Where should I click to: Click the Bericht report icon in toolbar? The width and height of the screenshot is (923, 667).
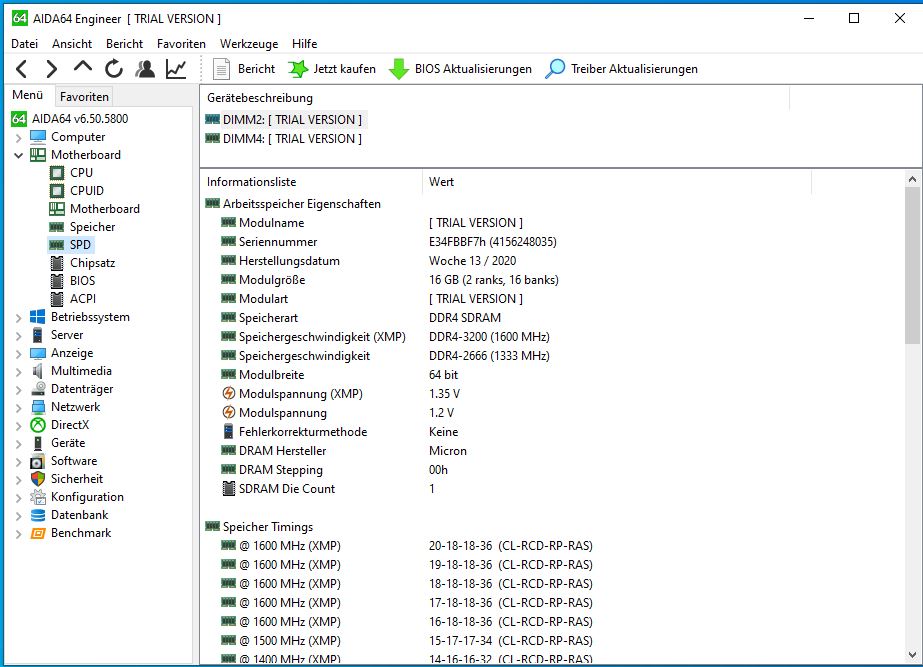[x=221, y=69]
